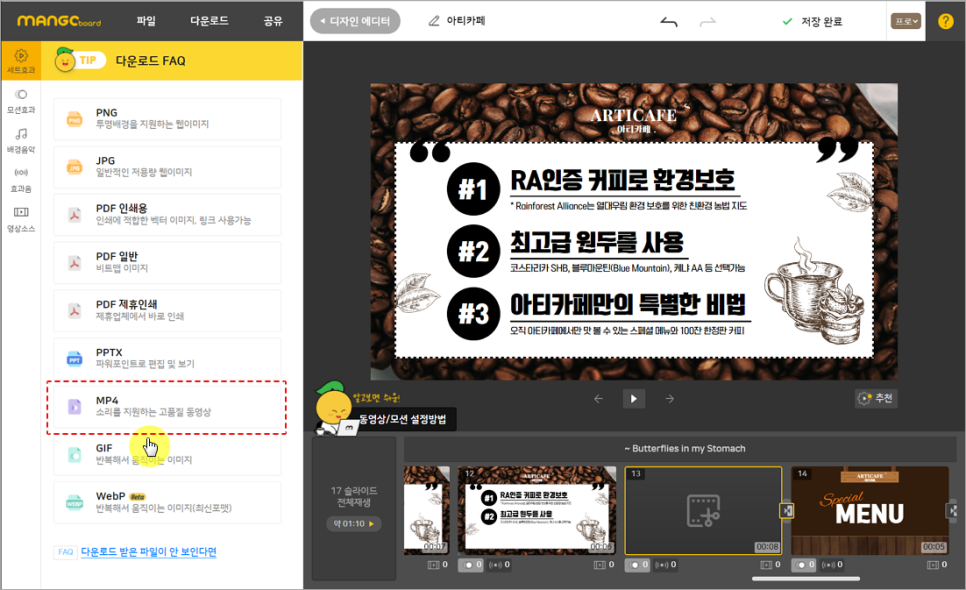Click sound effect counter under slide 13
Image resolution: width=966 pixels, height=590 pixels.
665,564
